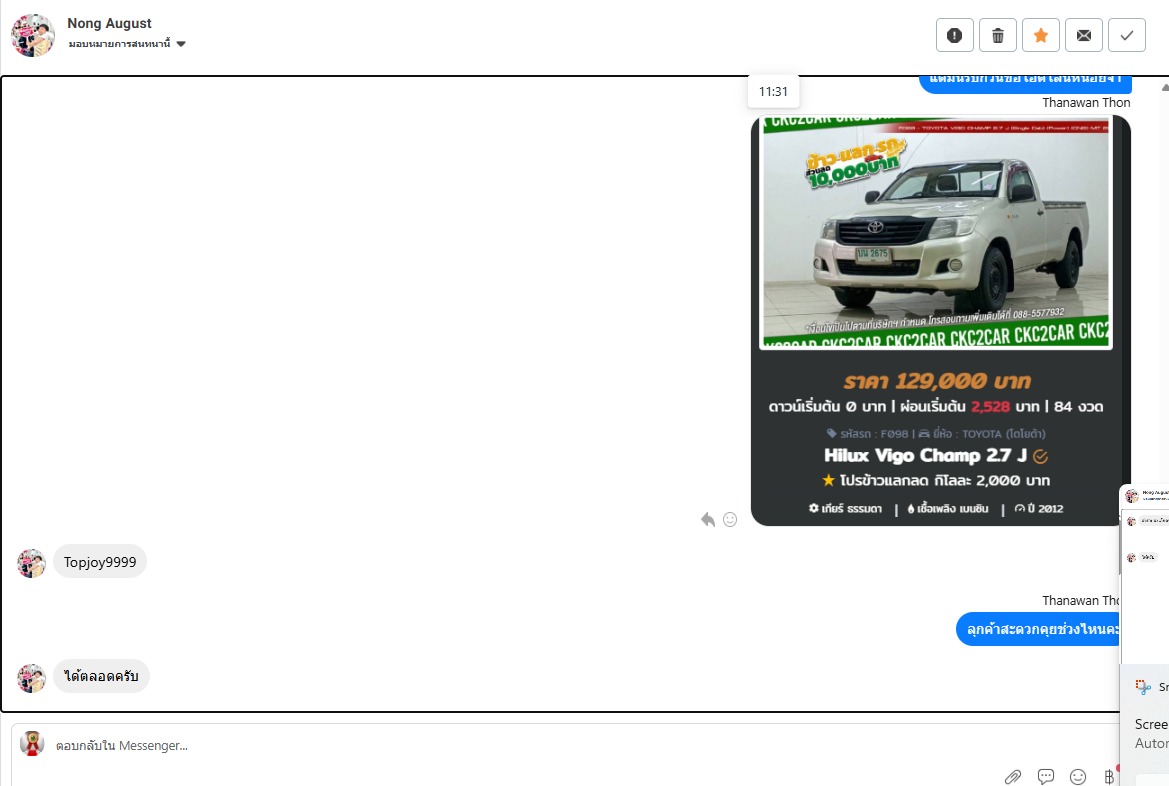Reply to the car listing message arrow
Viewport: 1169px width, 786px height.
[x=708, y=519]
